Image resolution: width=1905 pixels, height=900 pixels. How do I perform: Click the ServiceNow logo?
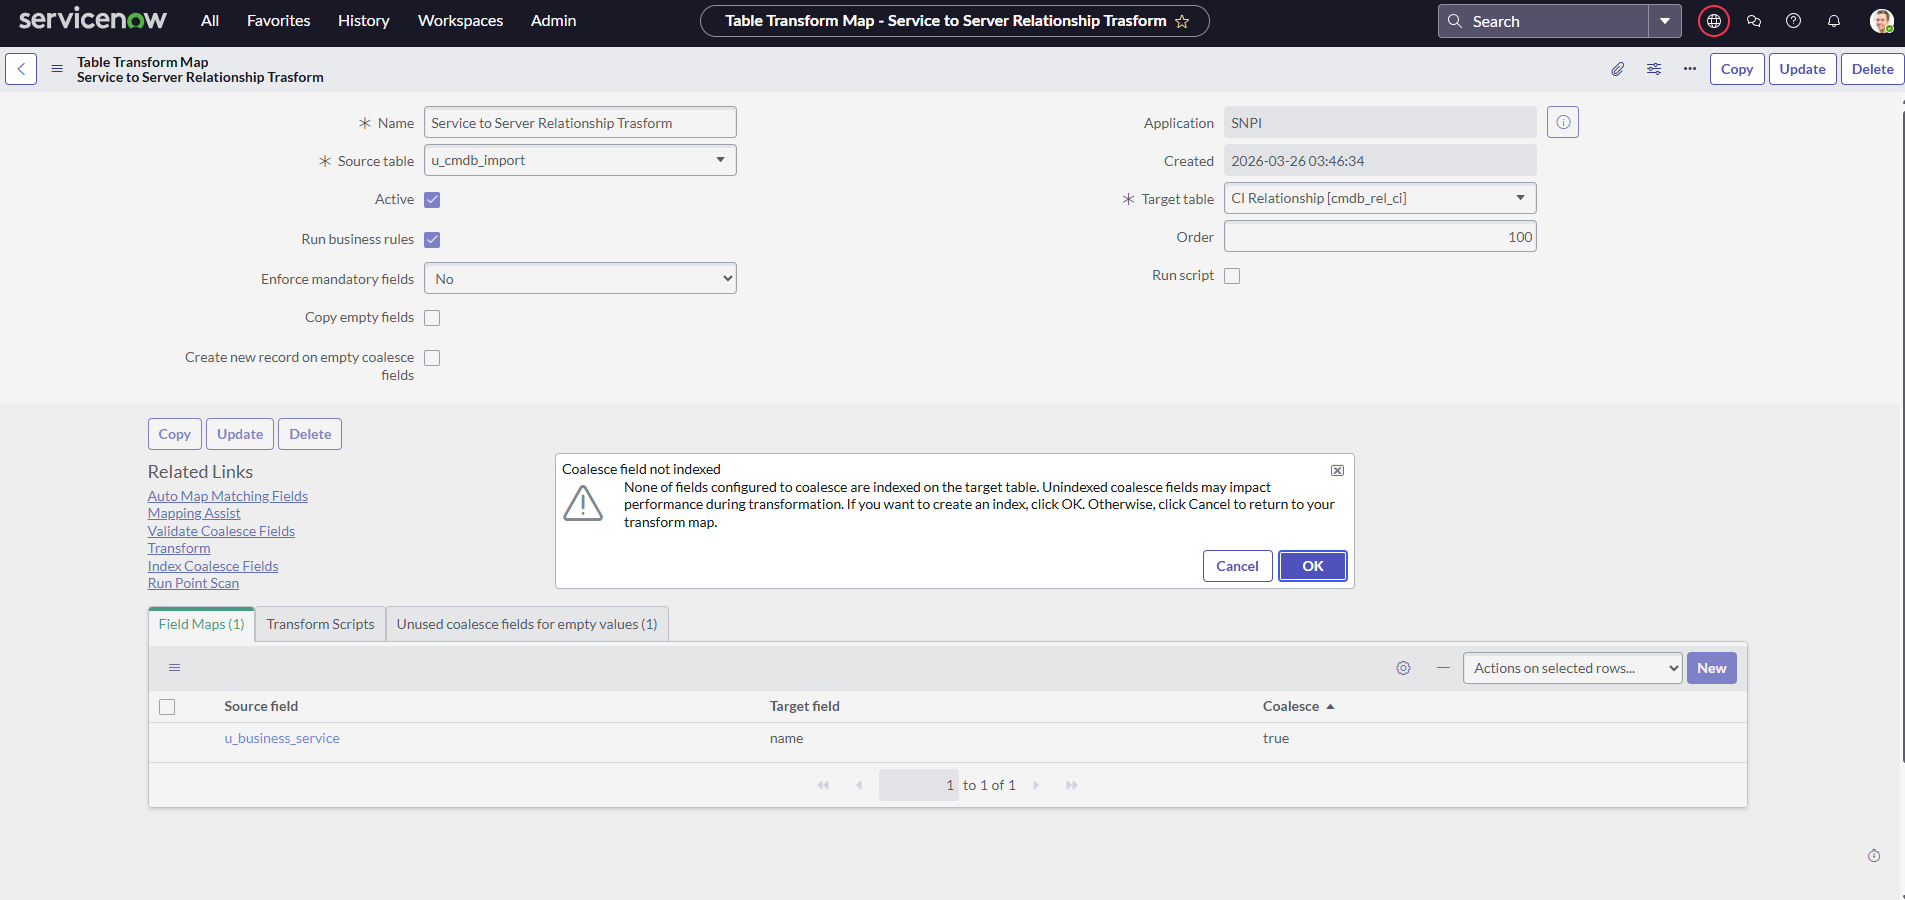[x=93, y=20]
